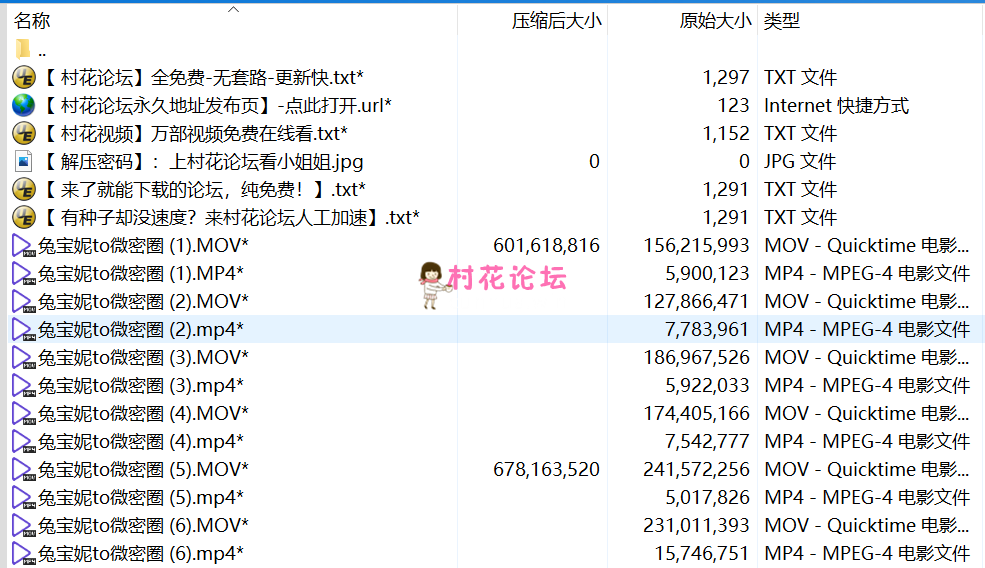Click compressed size value 678,163,520
This screenshot has height=568, width=985.
click(547, 469)
